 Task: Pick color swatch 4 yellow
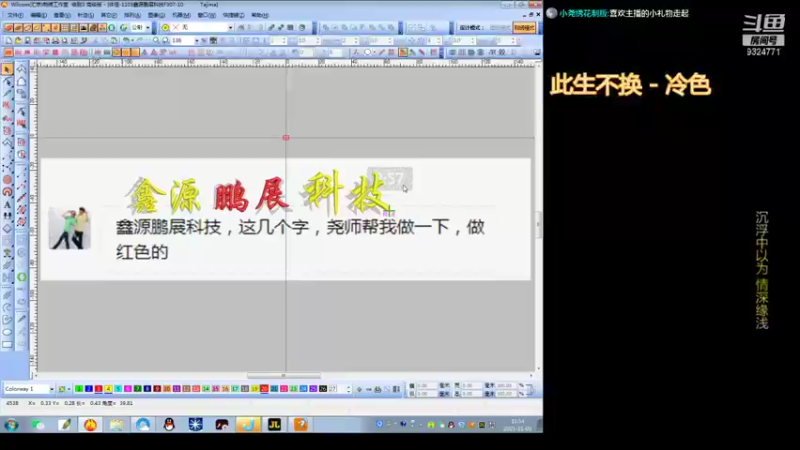108,389
